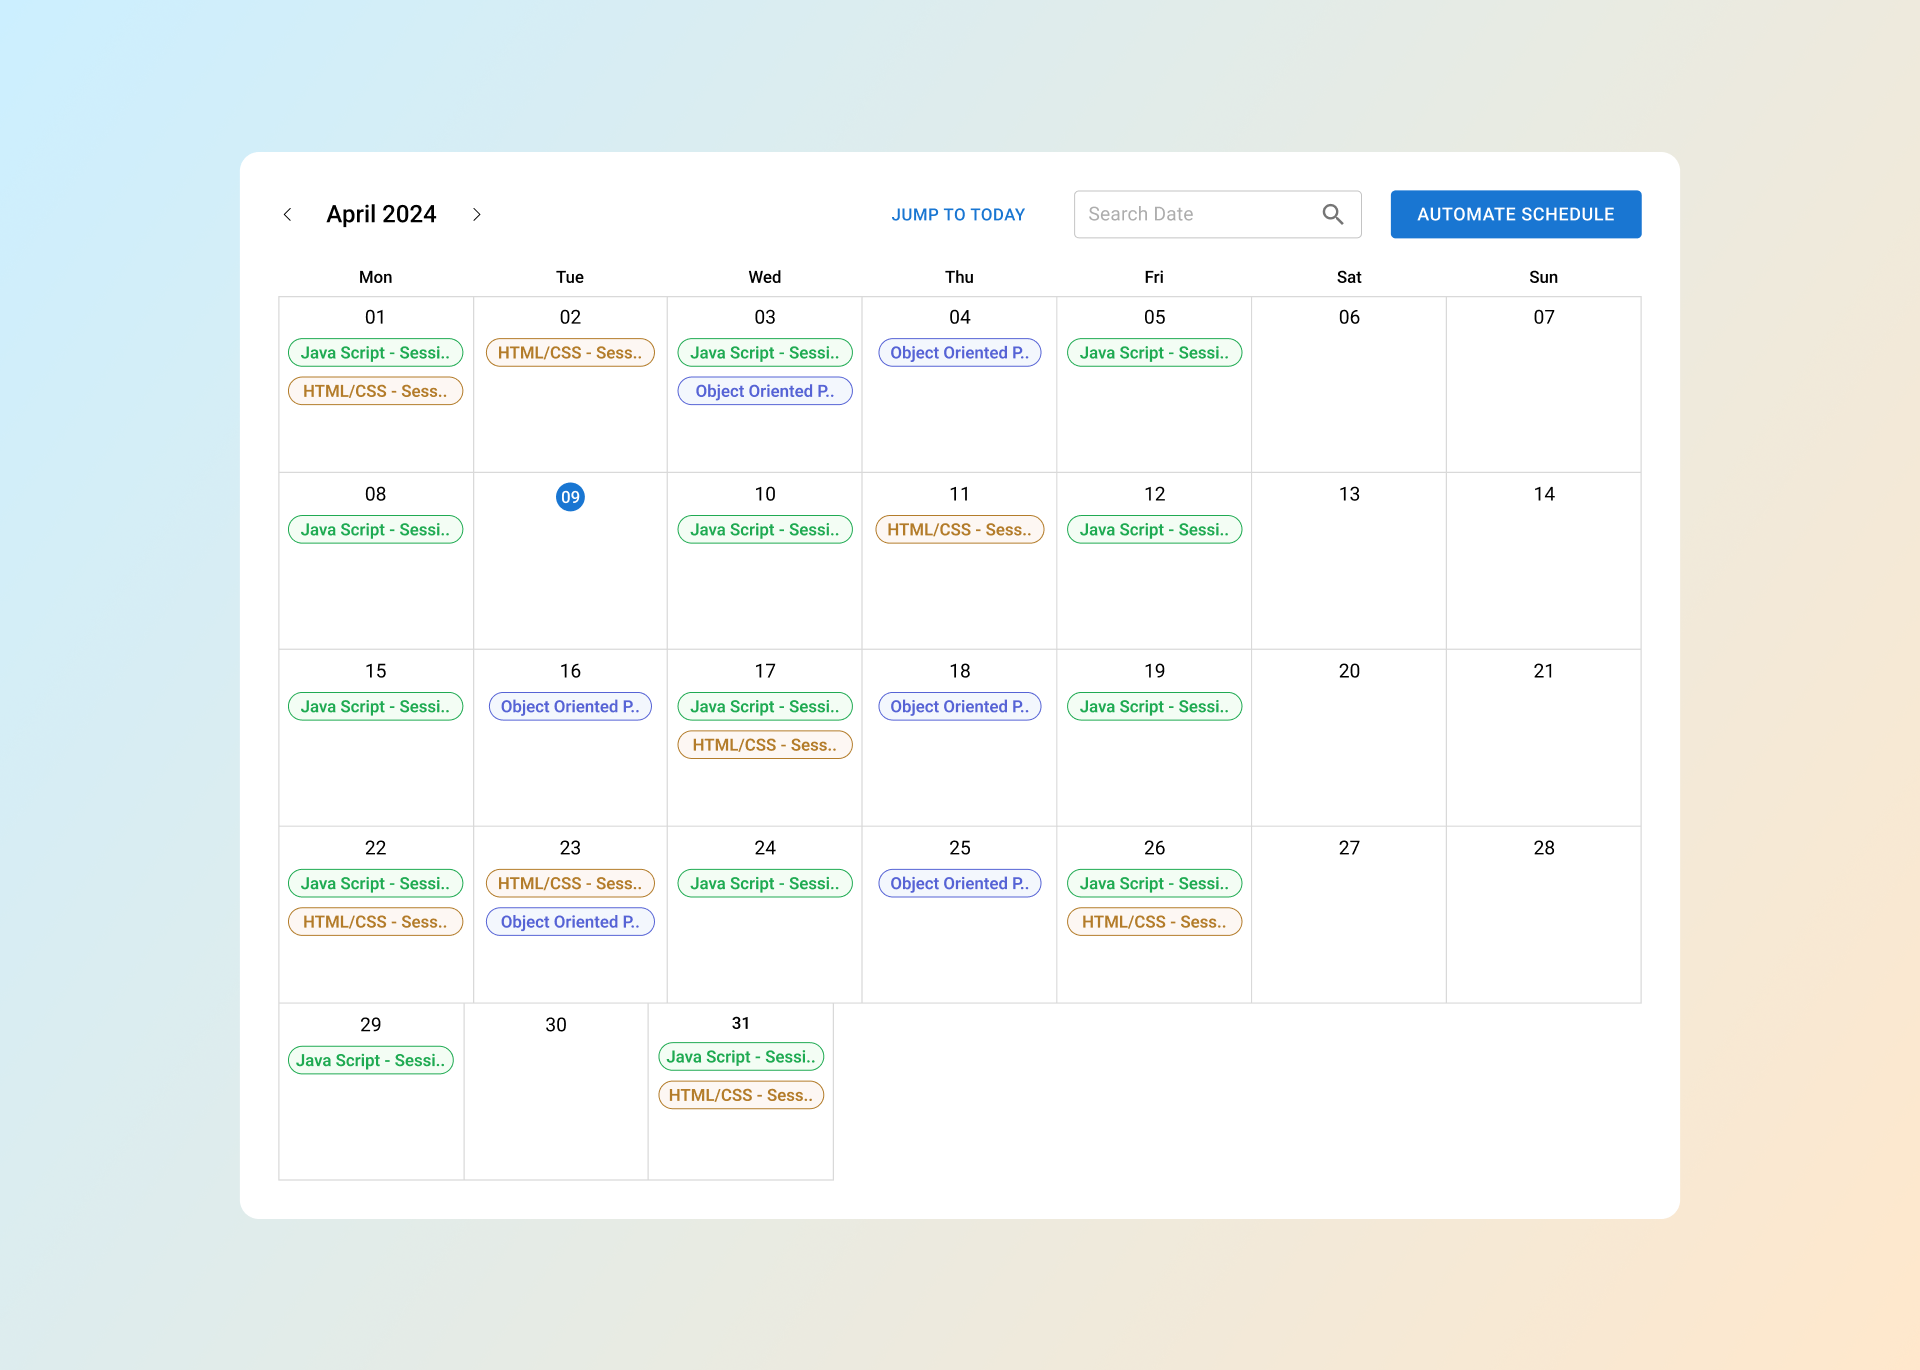Open Object Oriented event on April 25
1920x1370 pixels.
click(960, 884)
